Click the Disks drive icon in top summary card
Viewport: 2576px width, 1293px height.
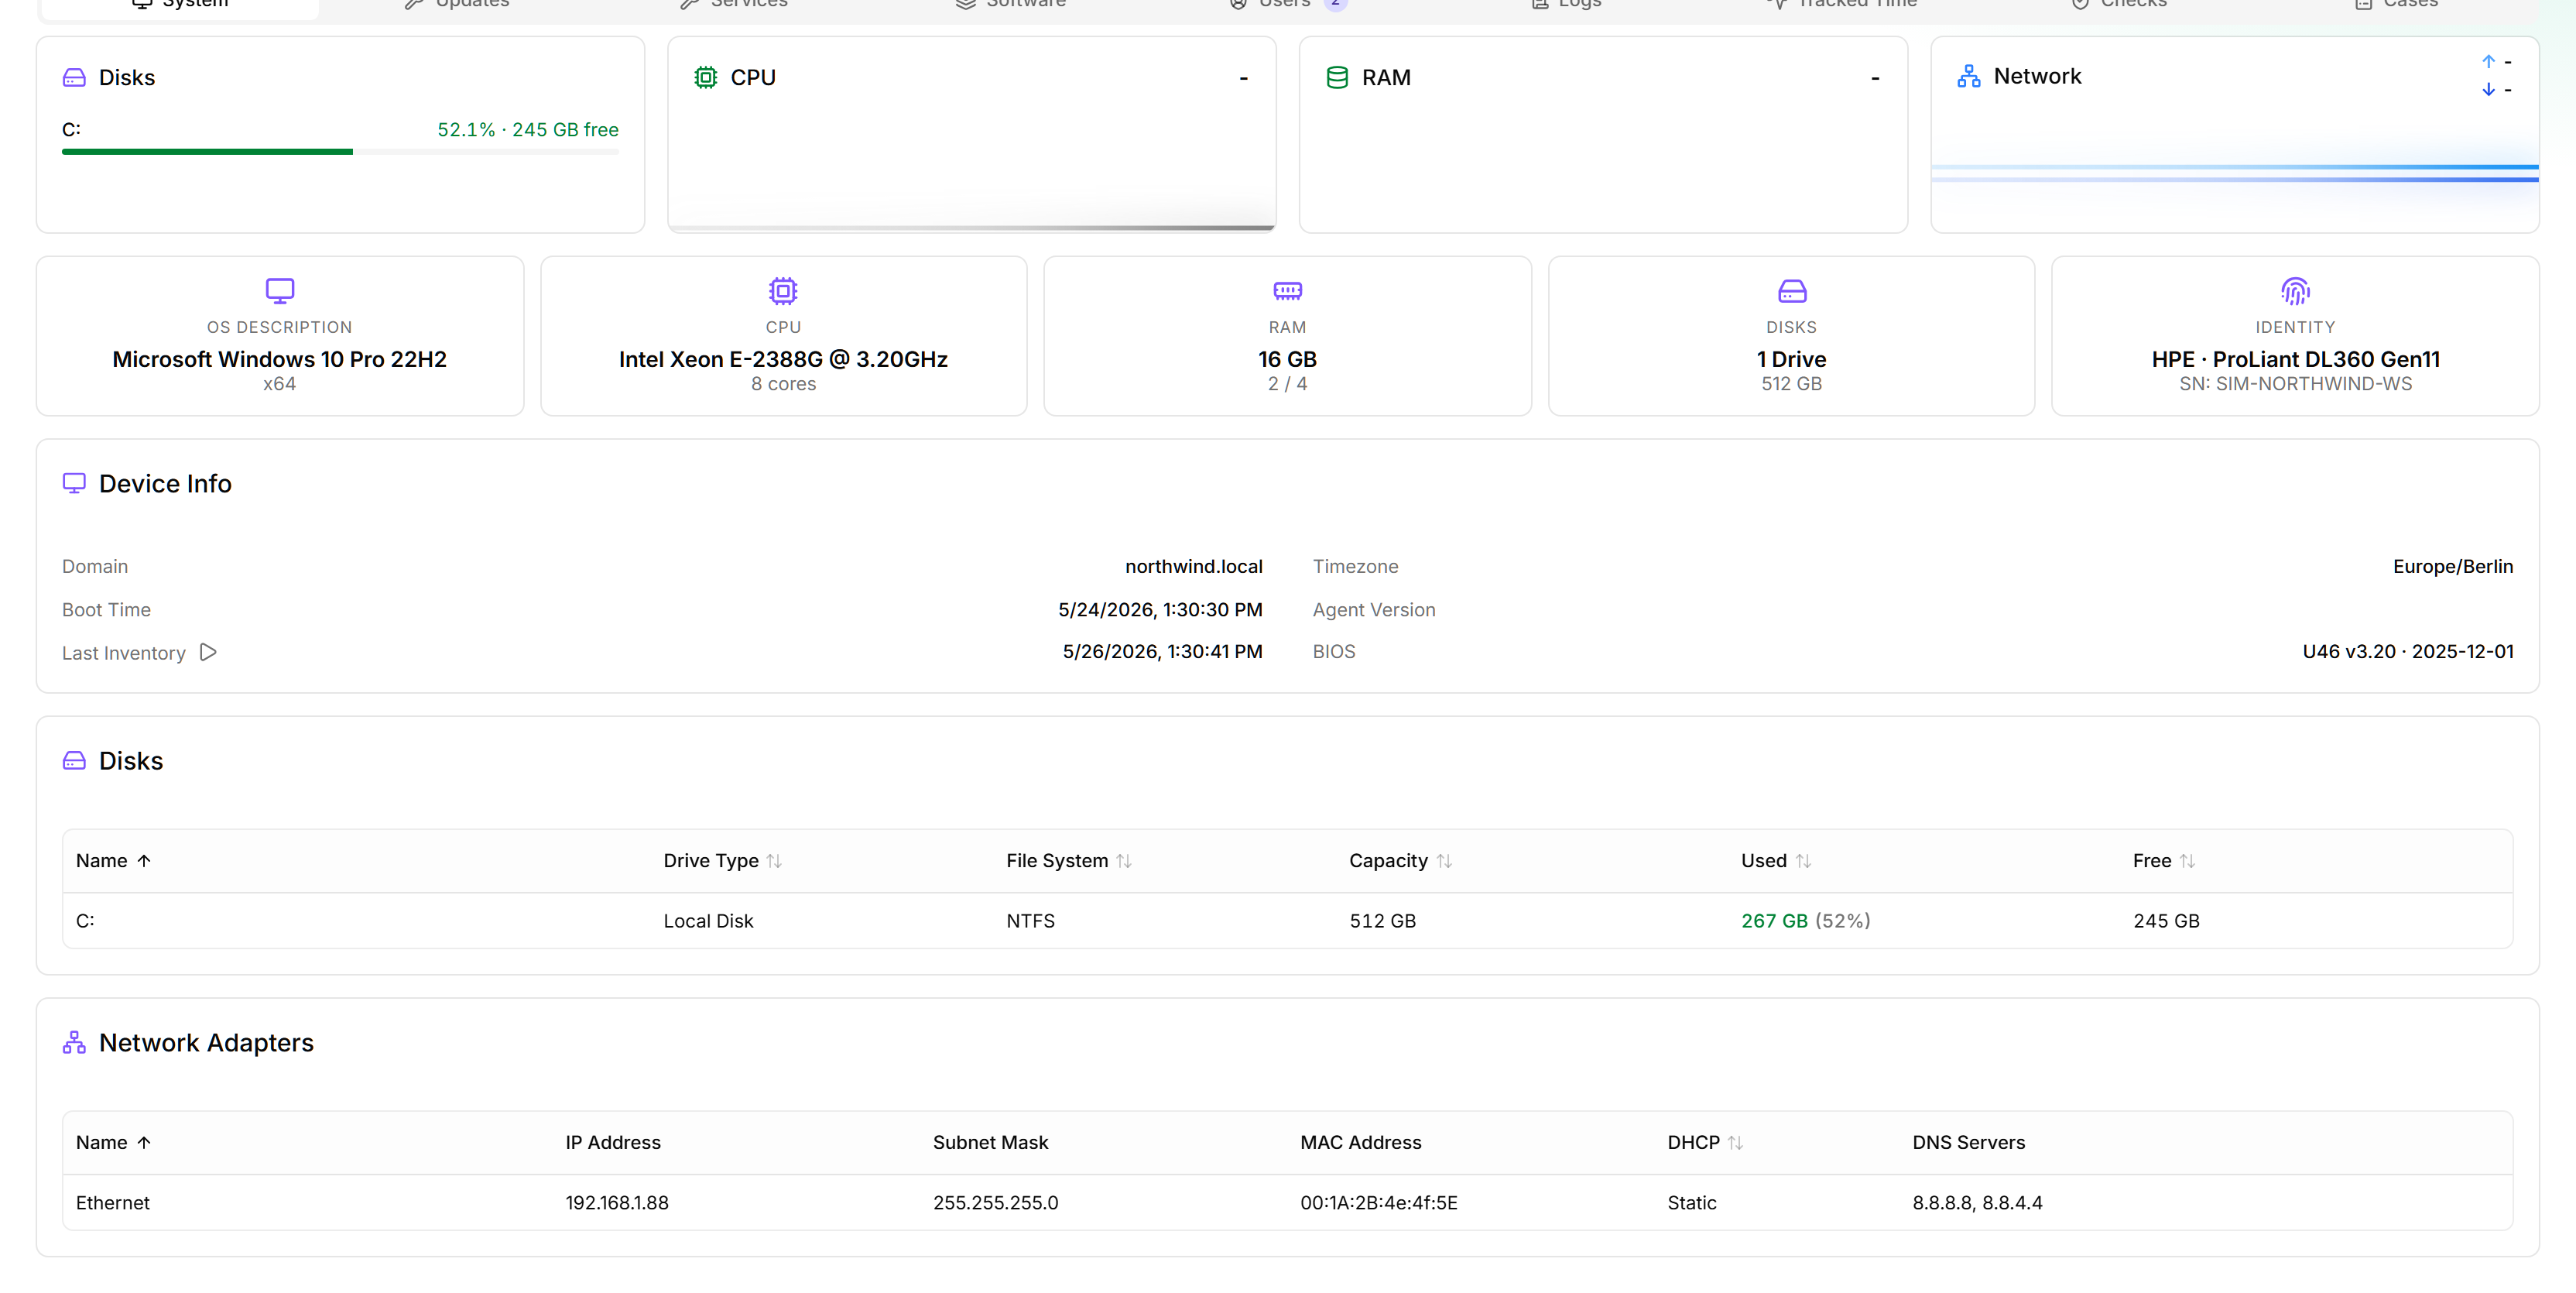pos(74,77)
